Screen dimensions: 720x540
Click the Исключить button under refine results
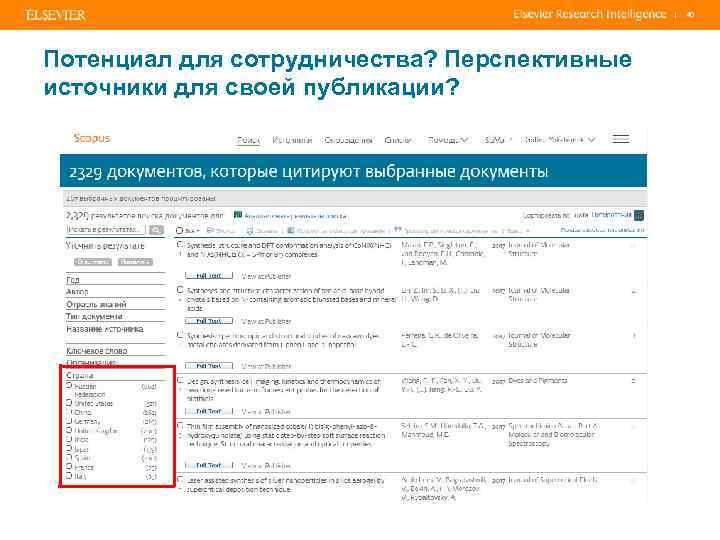click(135, 262)
